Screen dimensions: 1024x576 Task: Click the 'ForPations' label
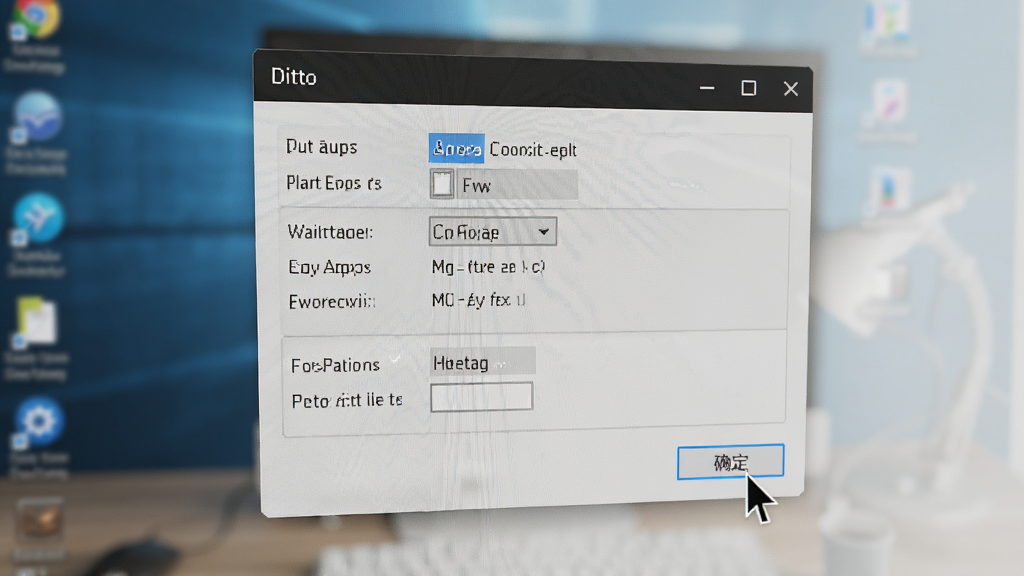click(335, 365)
